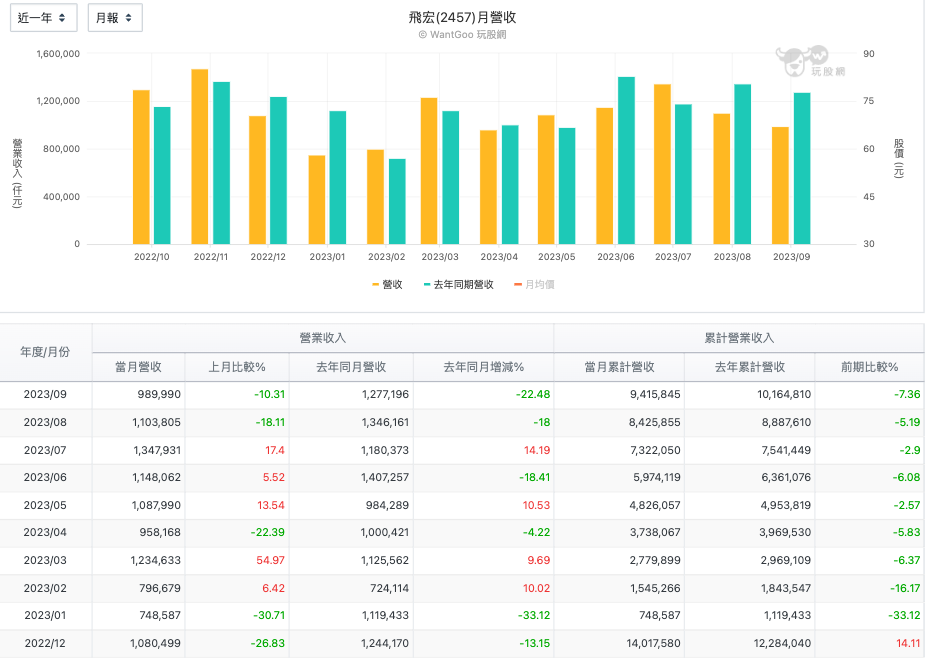
Task: Click the © WantGoo 玩股網 credit link
Action: click(462, 34)
